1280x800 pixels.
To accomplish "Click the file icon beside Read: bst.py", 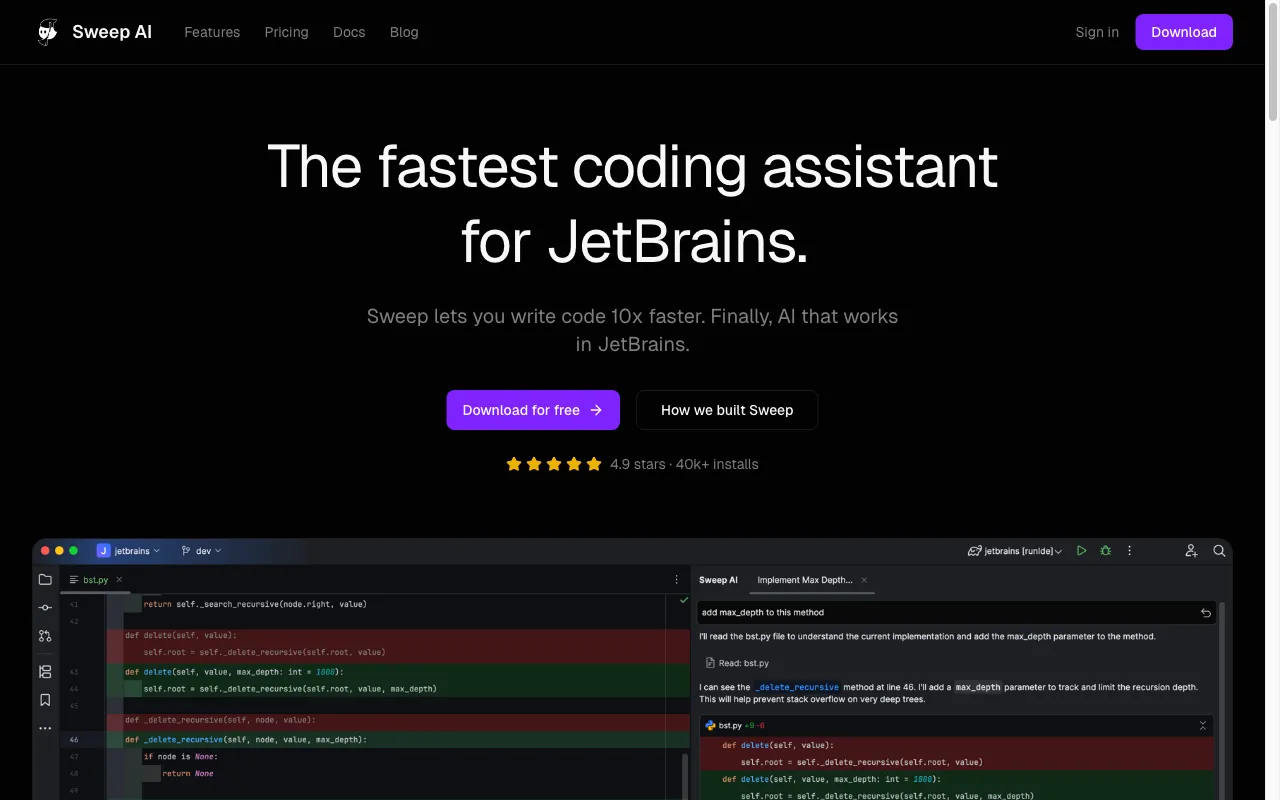I will click(x=710, y=663).
